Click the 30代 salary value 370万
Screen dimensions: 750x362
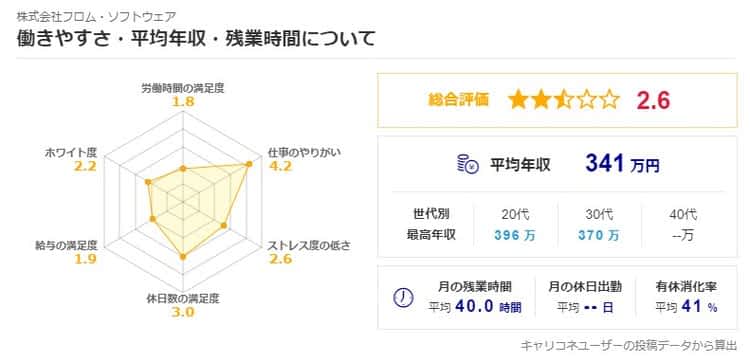pyautogui.click(x=599, y=235)
